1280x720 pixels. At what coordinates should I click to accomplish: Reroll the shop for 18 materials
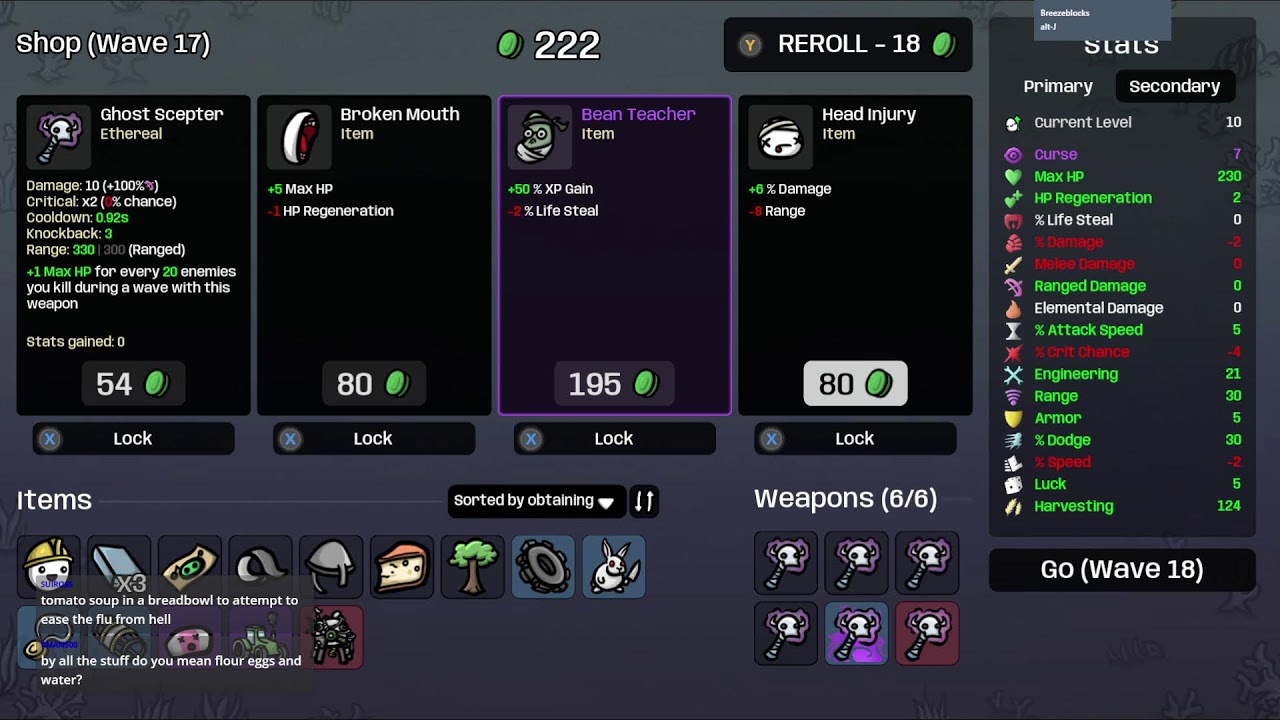[848, 44]
